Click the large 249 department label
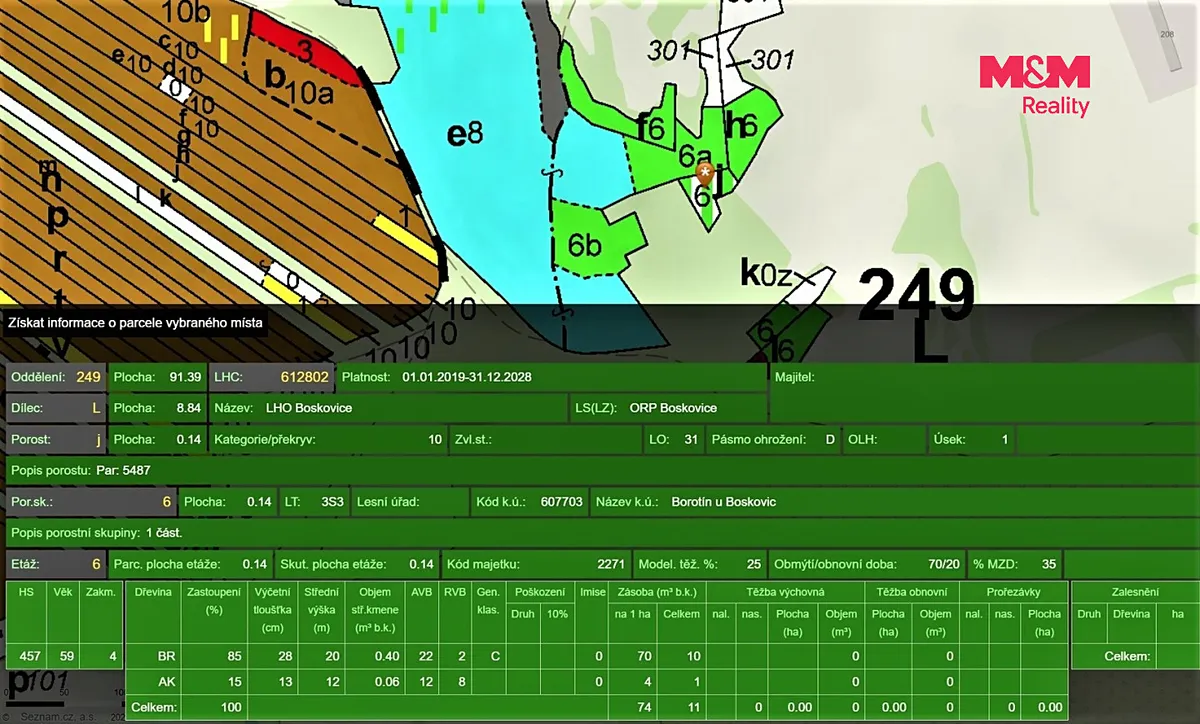This screenshot has width=1200, height=724. tap(916, 296)
